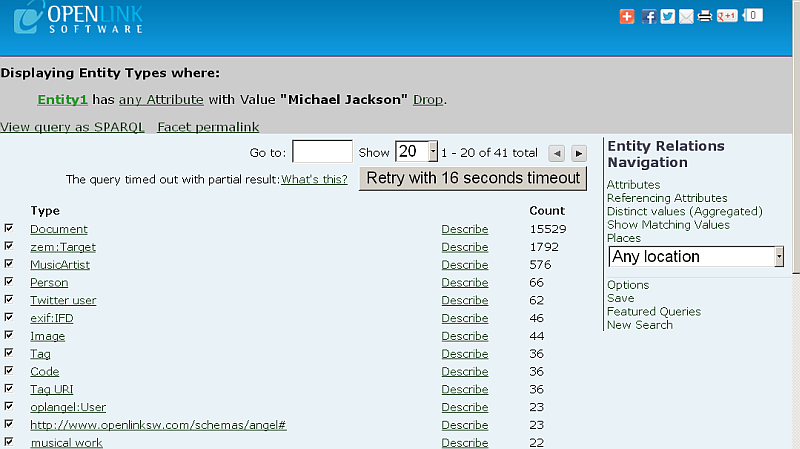Click the Entity1 link
This screenshot has height=449, width=800.
(x=62, y=99)
